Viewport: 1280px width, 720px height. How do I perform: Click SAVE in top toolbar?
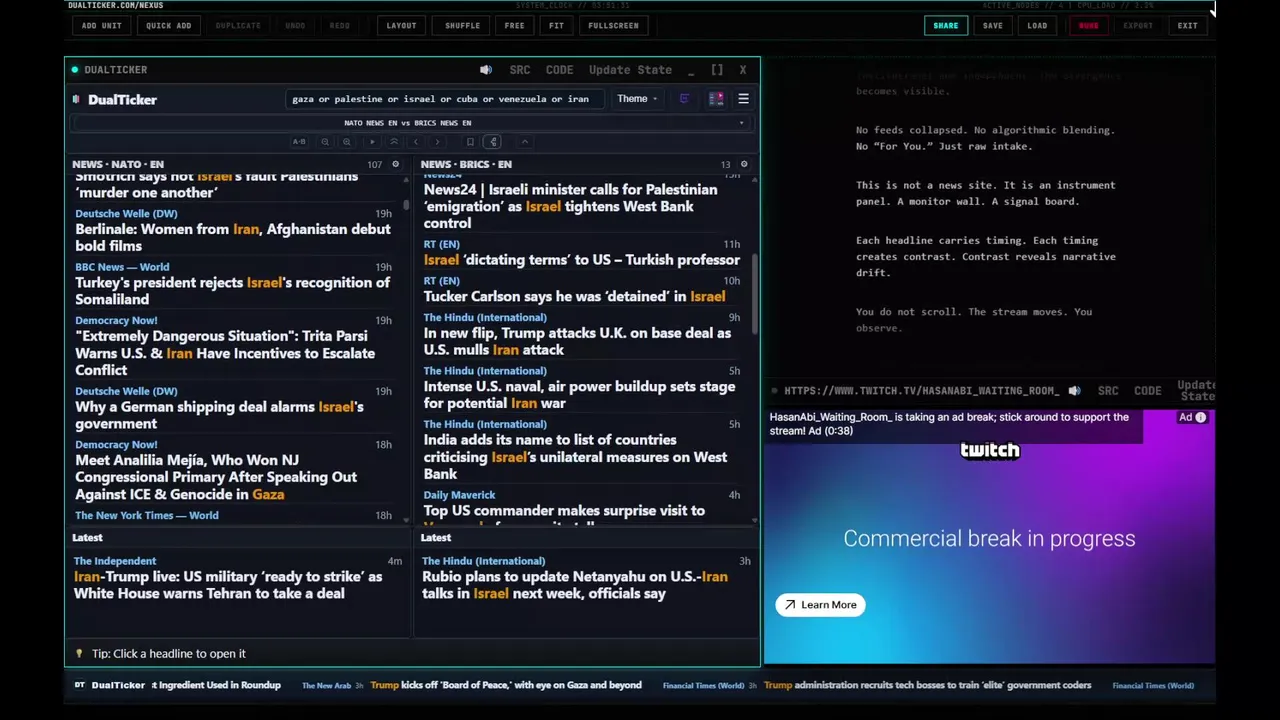click(992, 26)
